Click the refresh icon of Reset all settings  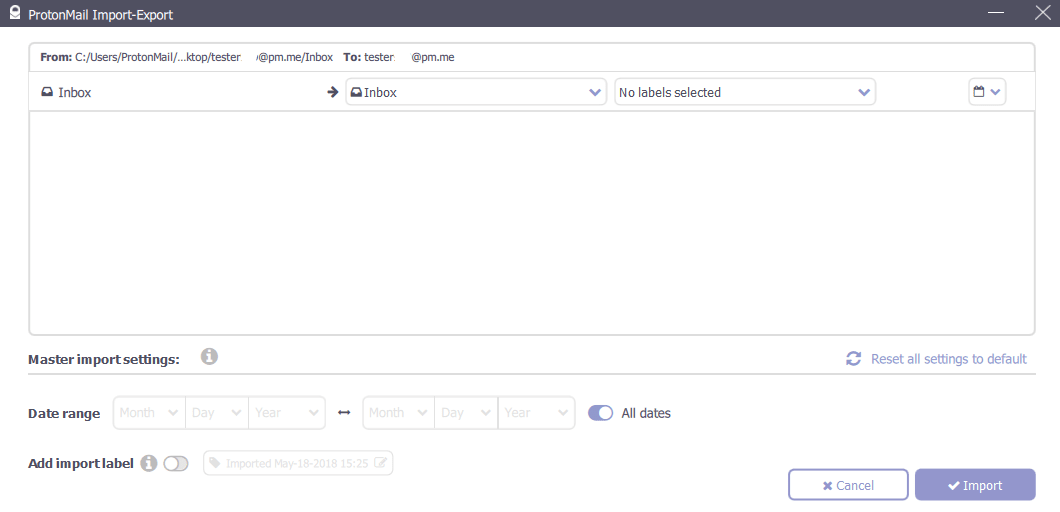(854, 358)
